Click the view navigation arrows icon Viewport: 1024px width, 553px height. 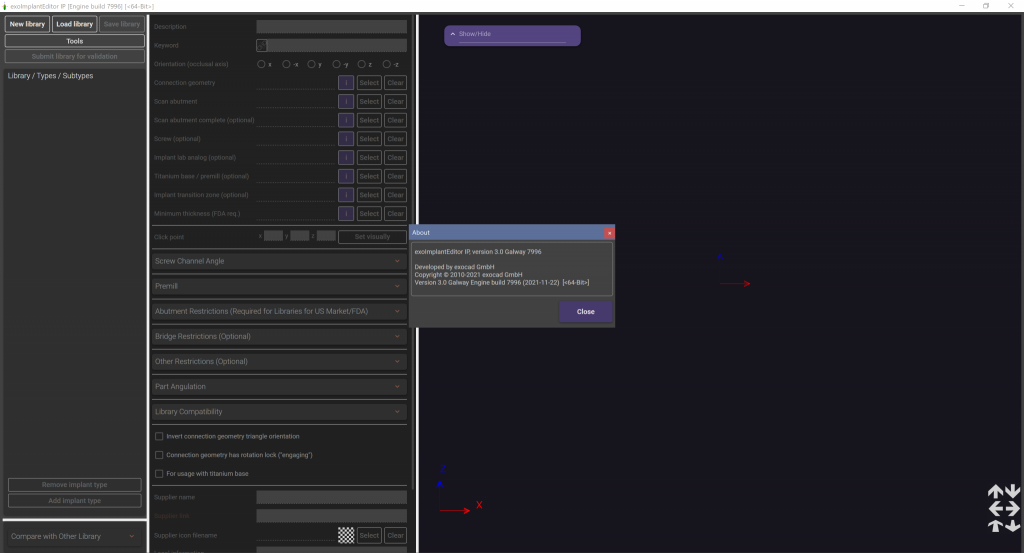[1003, 508]
